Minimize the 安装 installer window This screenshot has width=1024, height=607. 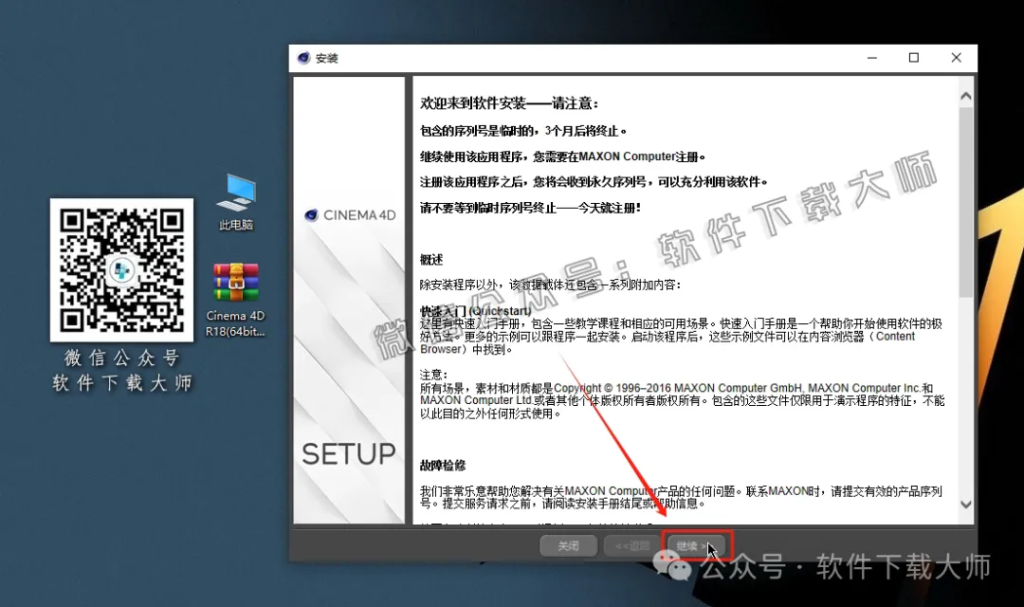(868, 58)
